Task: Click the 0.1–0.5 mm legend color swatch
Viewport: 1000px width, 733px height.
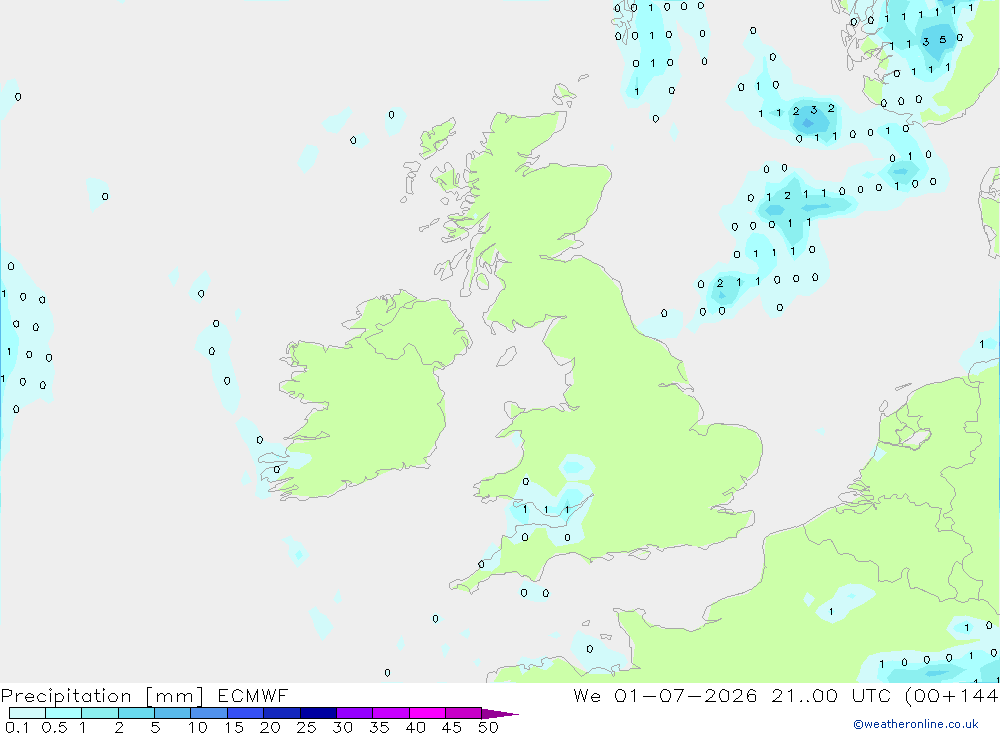Action: (x=27, y=713)
